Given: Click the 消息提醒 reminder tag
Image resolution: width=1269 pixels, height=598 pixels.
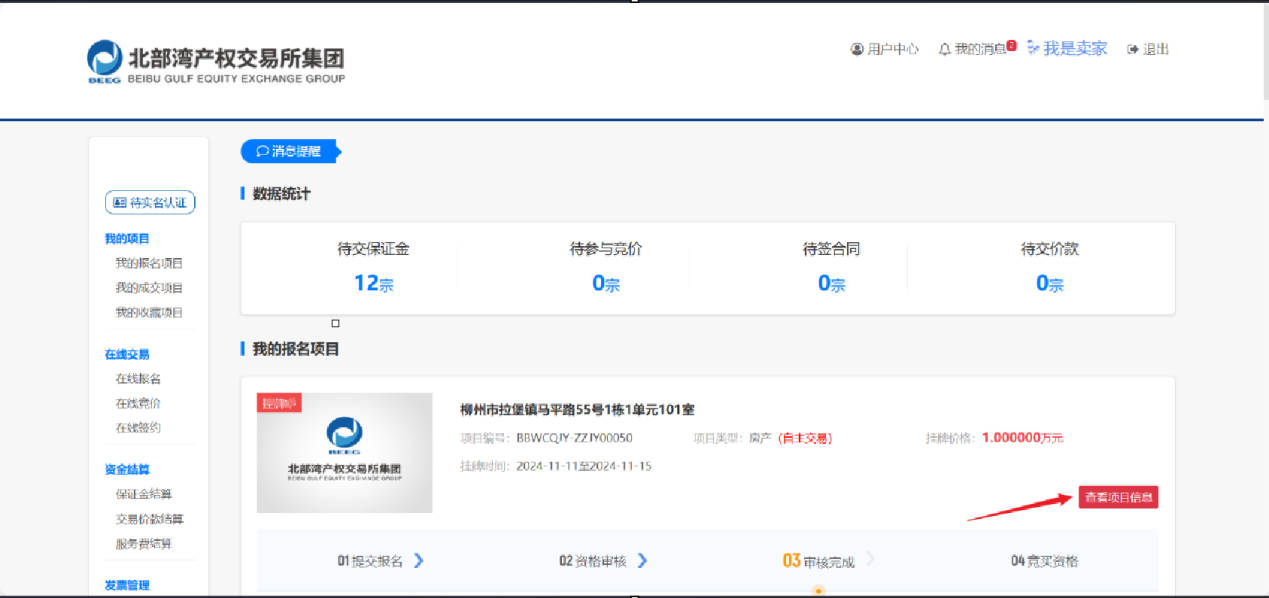Looking at the screenshot, I should click(291, 151).
